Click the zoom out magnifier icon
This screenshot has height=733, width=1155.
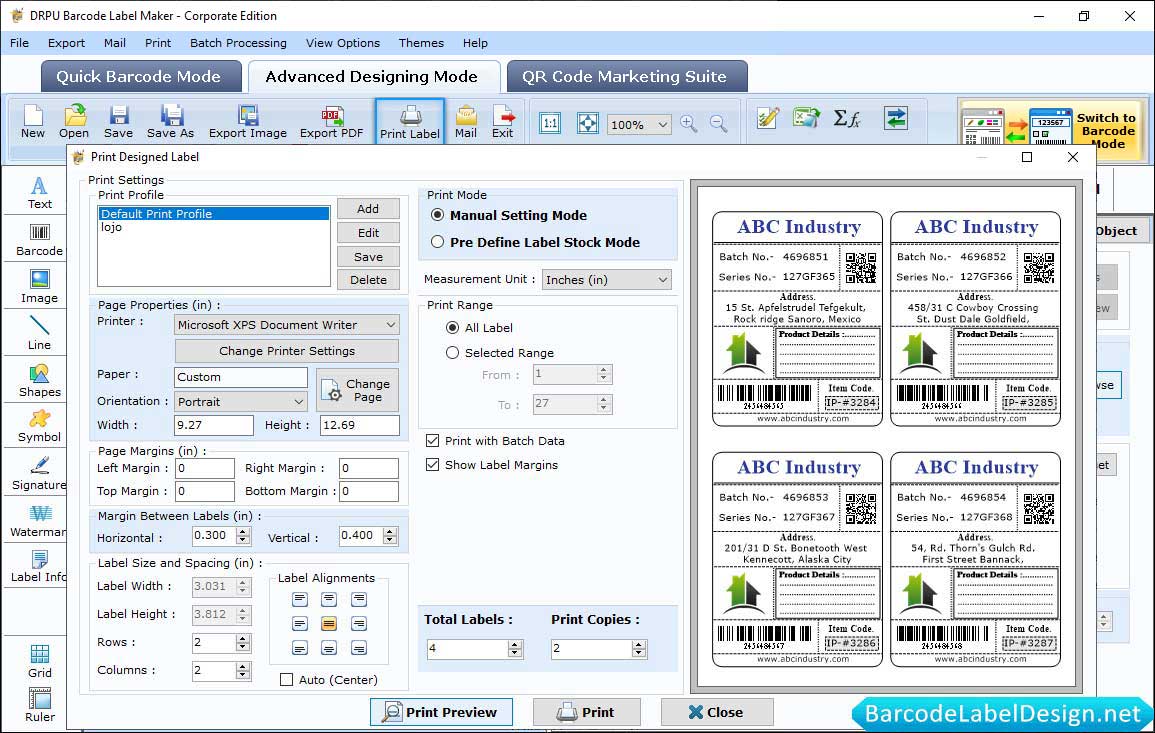(718, 124)
